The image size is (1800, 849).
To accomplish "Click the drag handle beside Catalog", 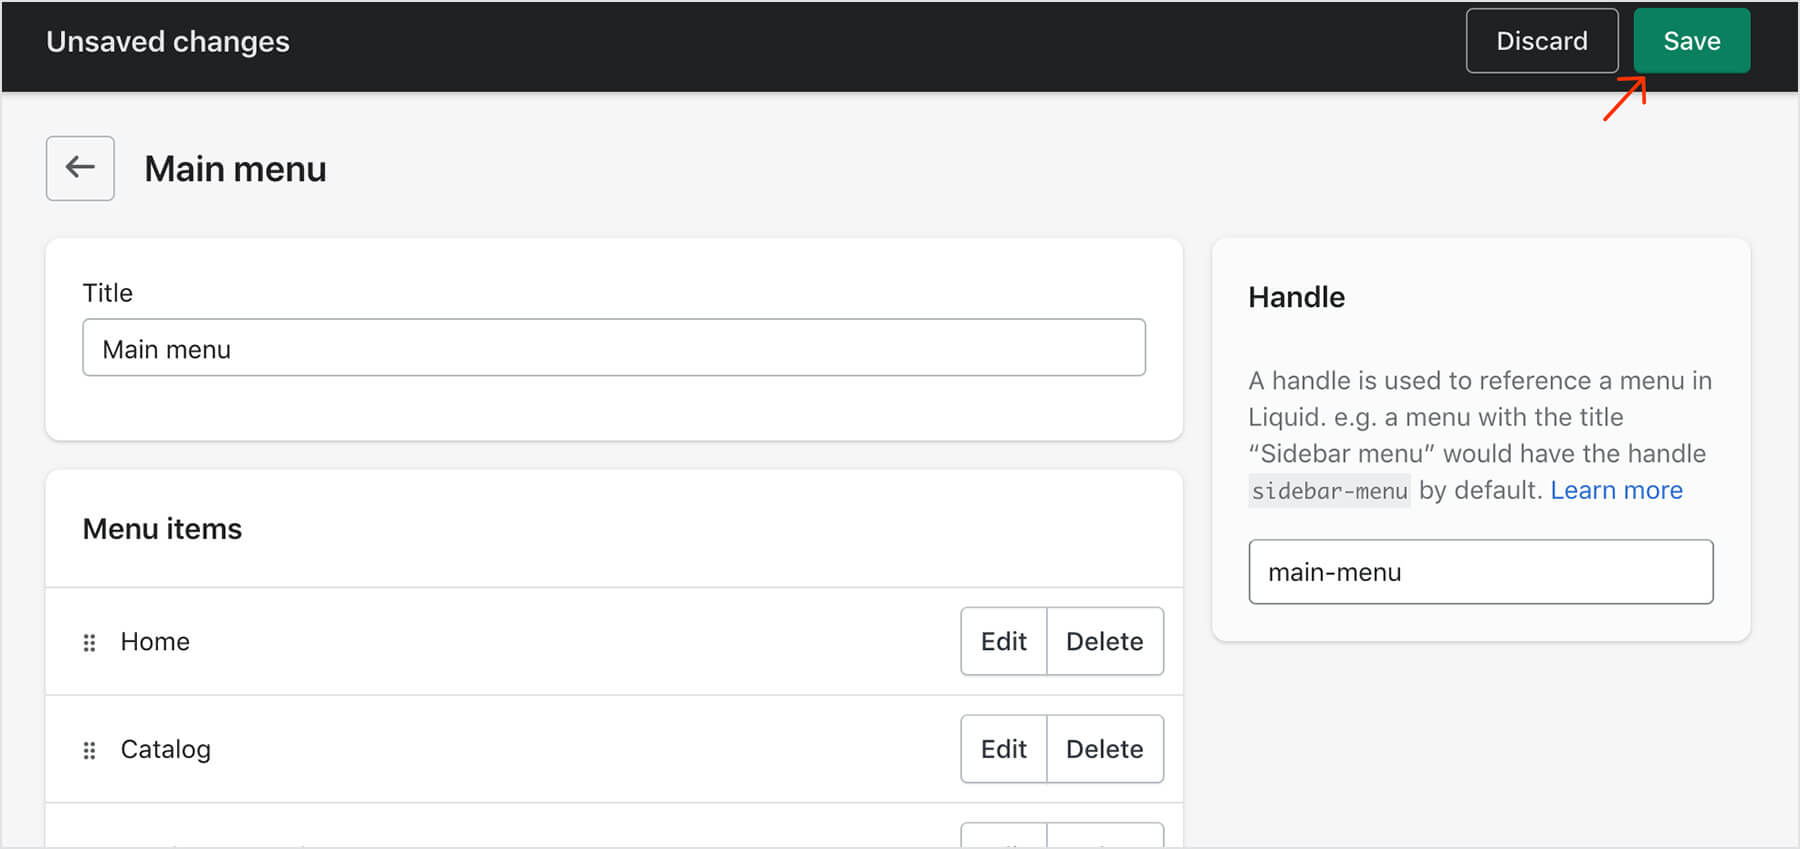I will 89,750.
